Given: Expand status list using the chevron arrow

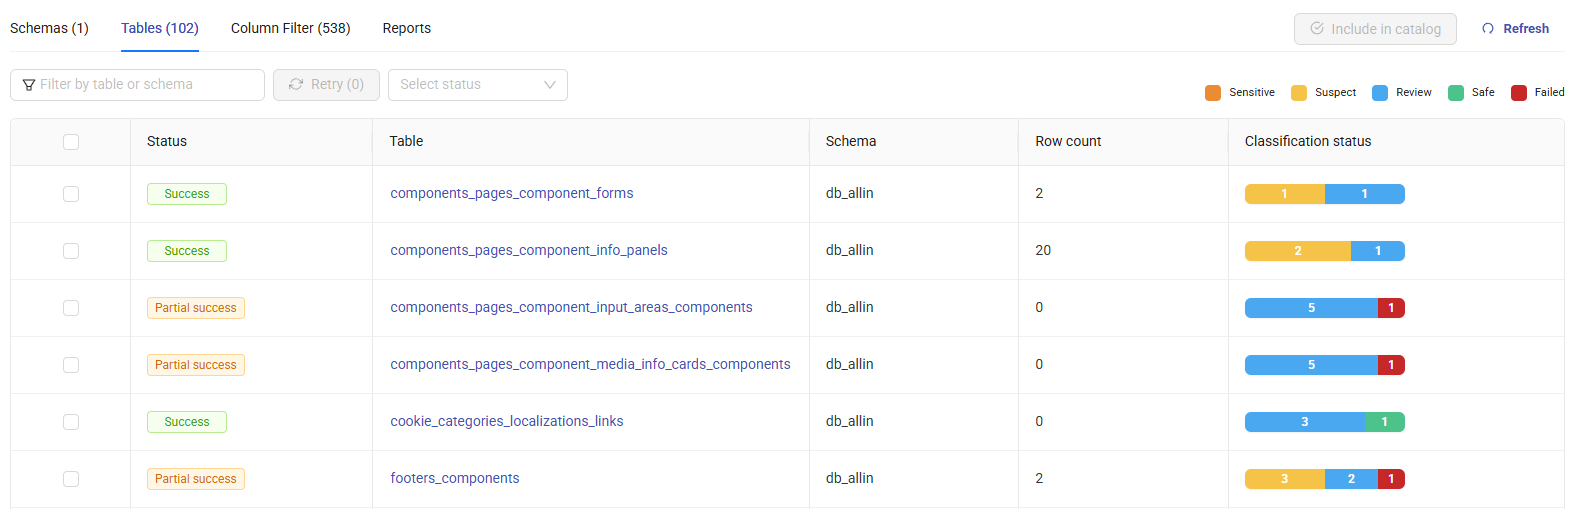Looking at the screenshot, I should (549, 85).
